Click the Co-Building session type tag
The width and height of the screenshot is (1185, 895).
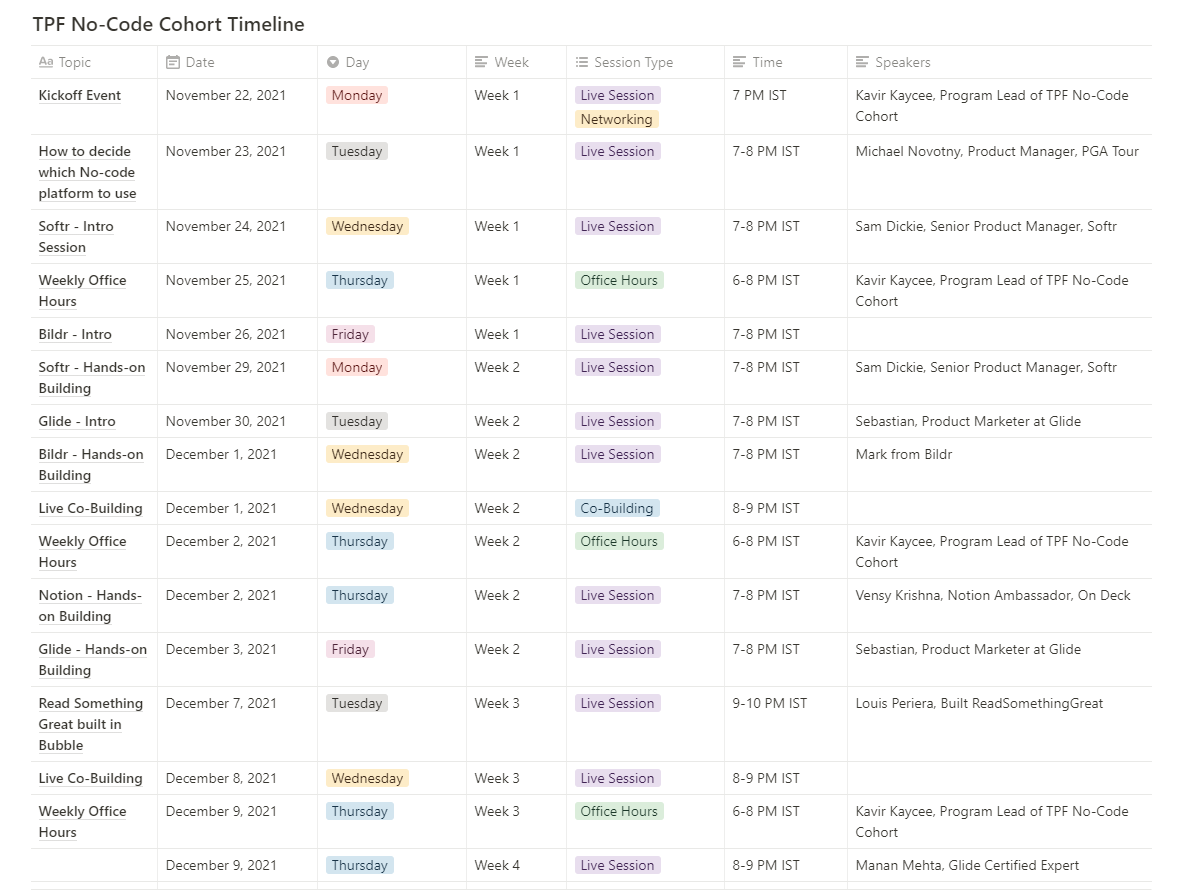617,508
